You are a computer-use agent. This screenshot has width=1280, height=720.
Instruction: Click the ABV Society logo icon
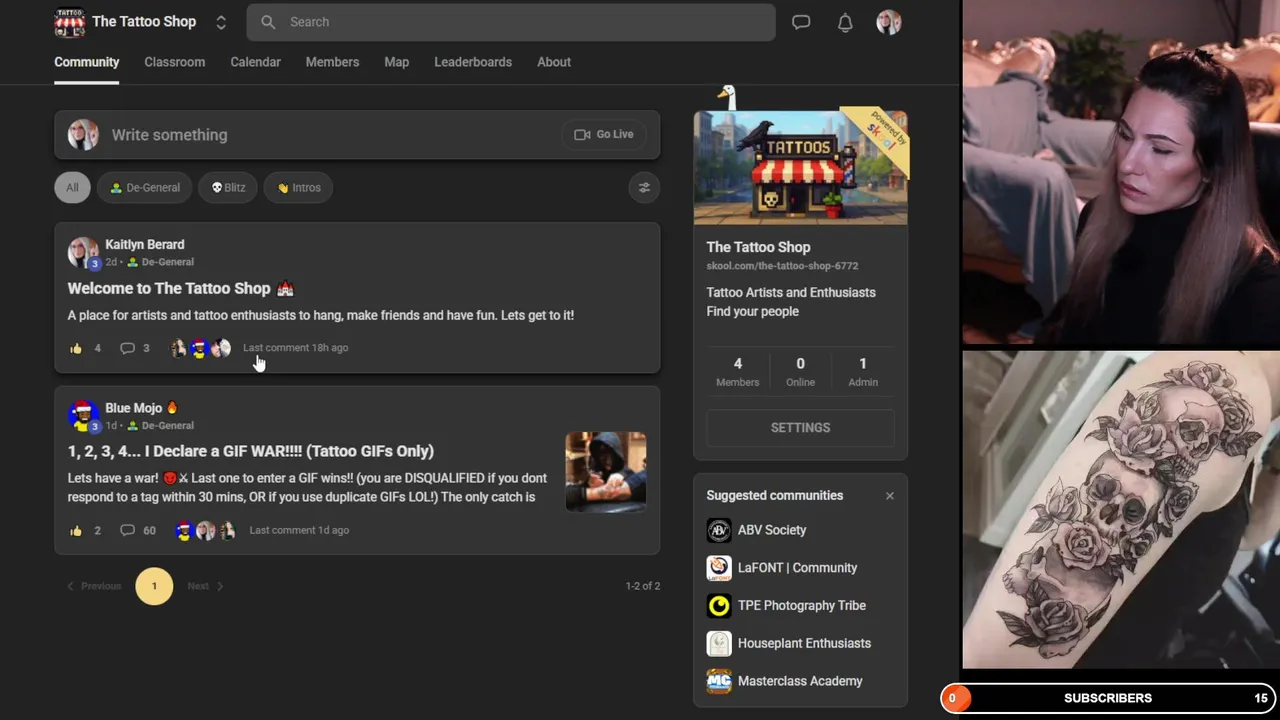point(719,530)
